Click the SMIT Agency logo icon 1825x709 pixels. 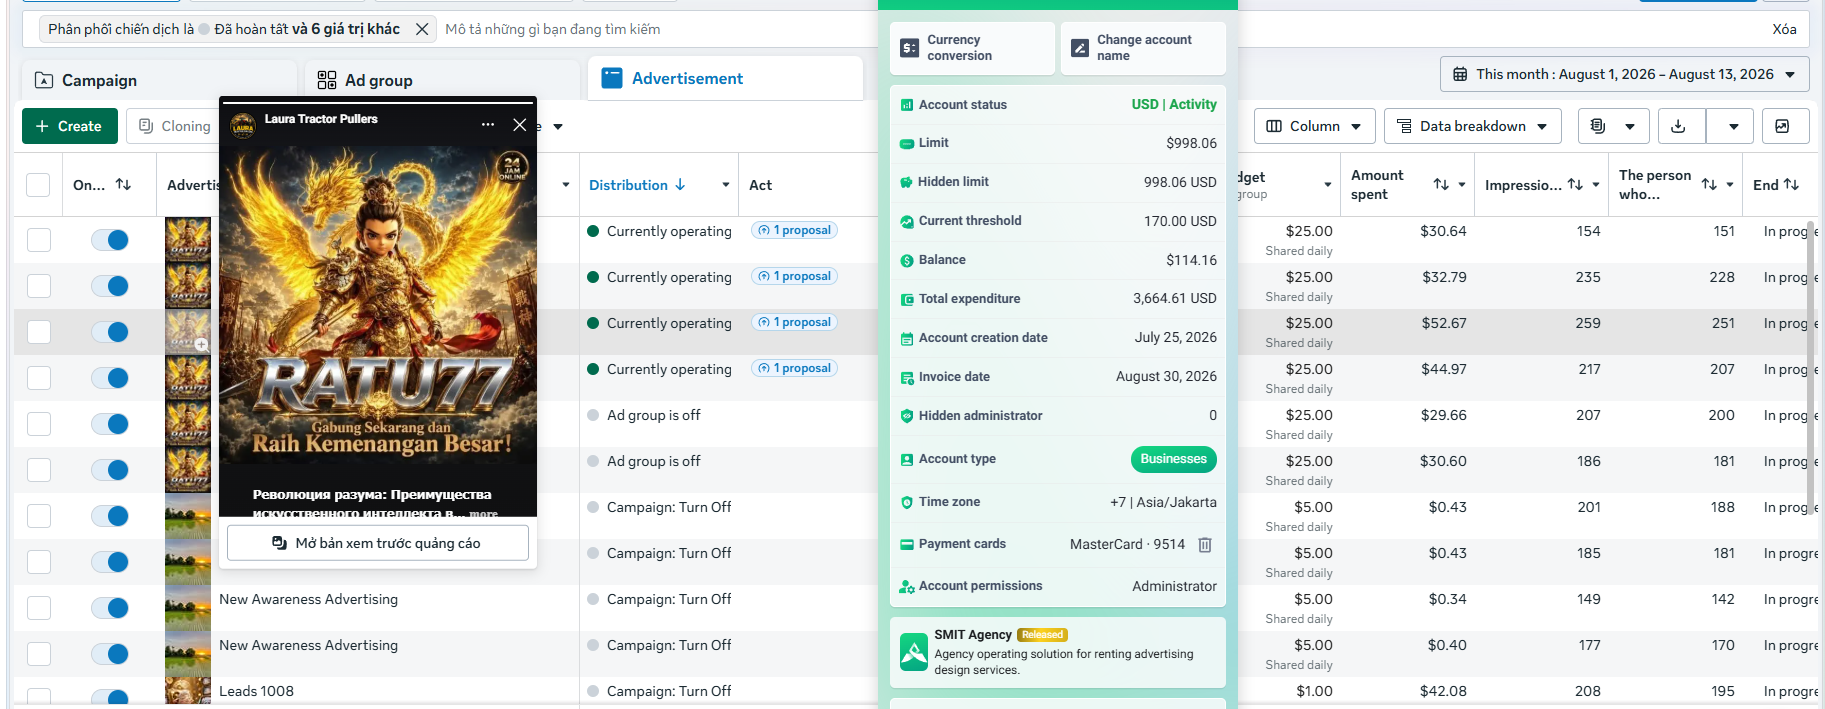[914, 652]
